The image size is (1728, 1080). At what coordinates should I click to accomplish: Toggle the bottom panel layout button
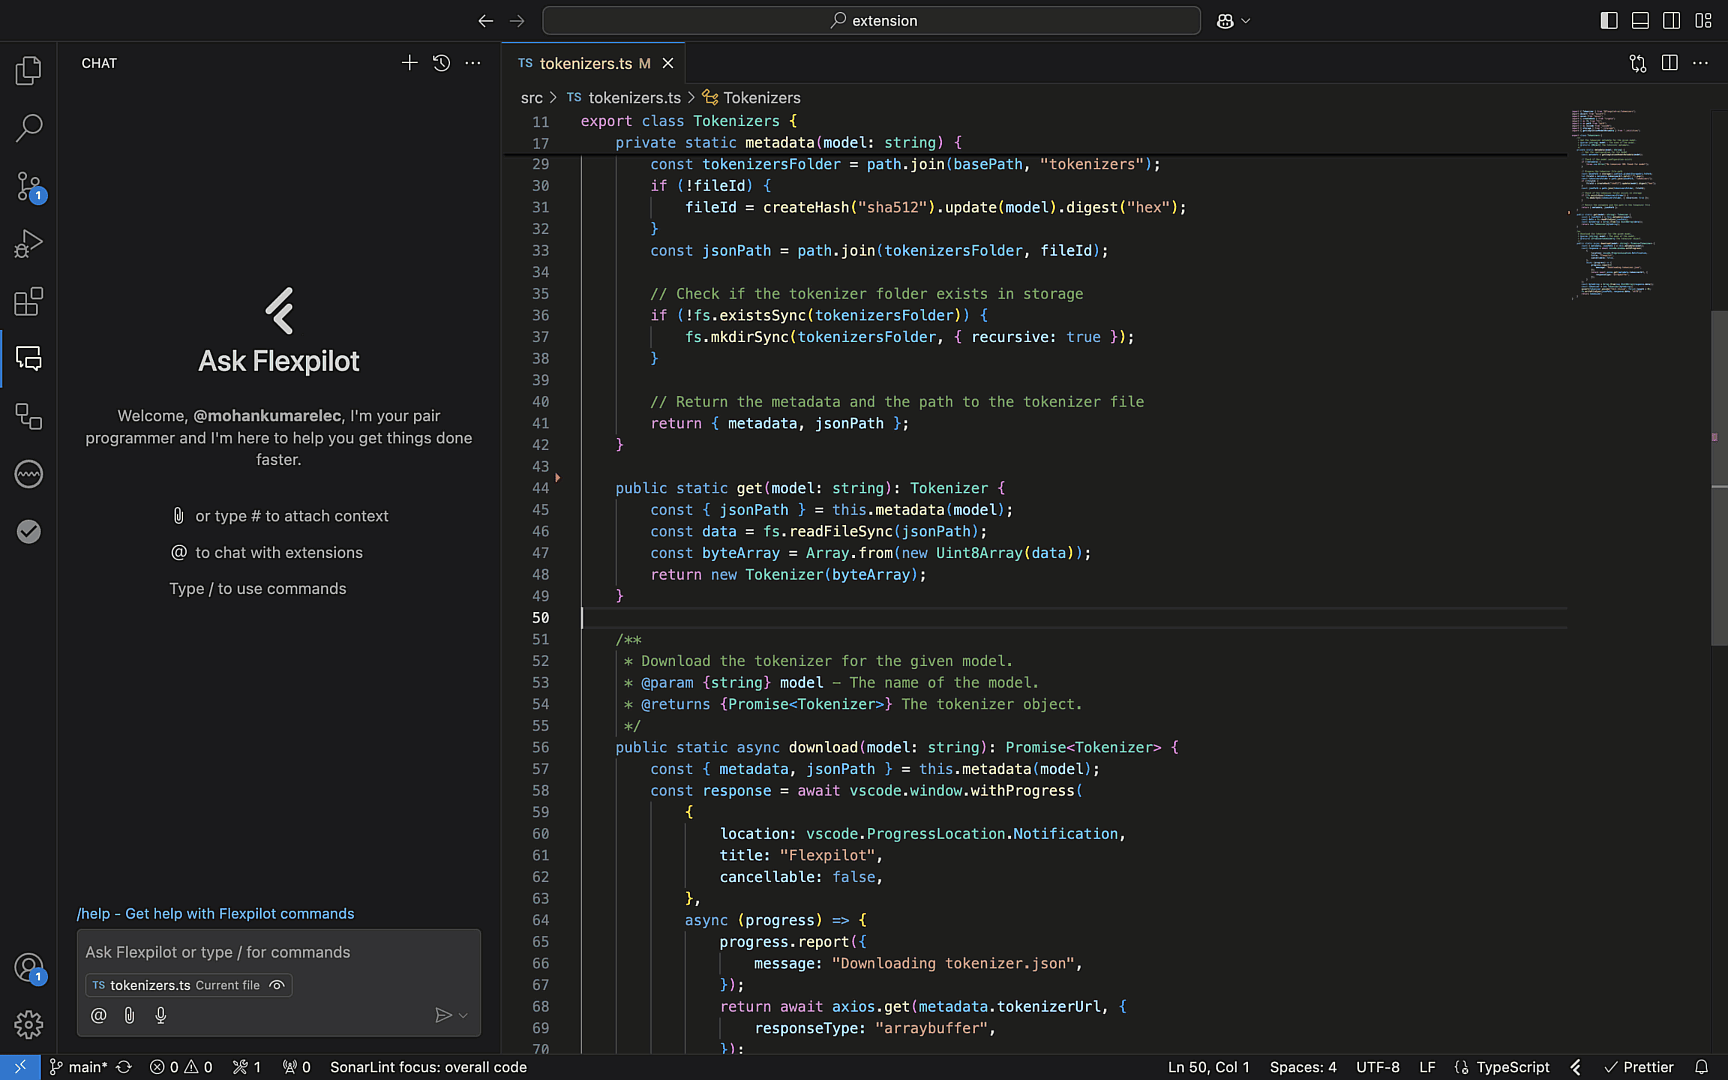(1640, 20)
